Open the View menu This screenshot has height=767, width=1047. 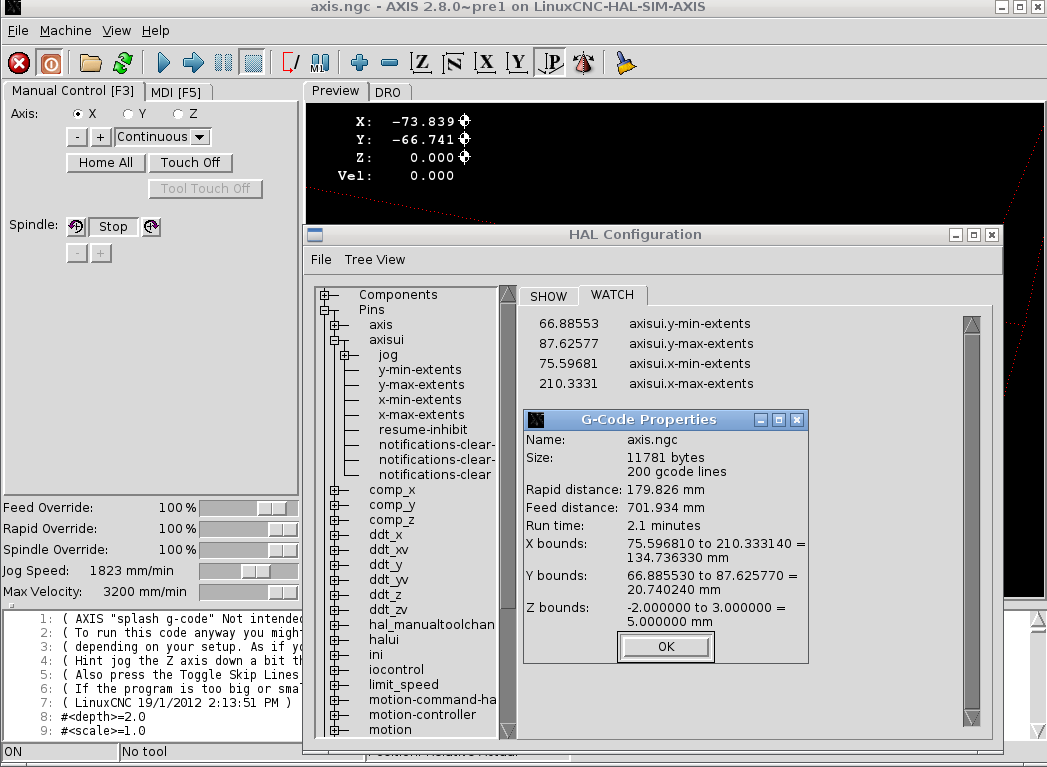tap(116, 31)
